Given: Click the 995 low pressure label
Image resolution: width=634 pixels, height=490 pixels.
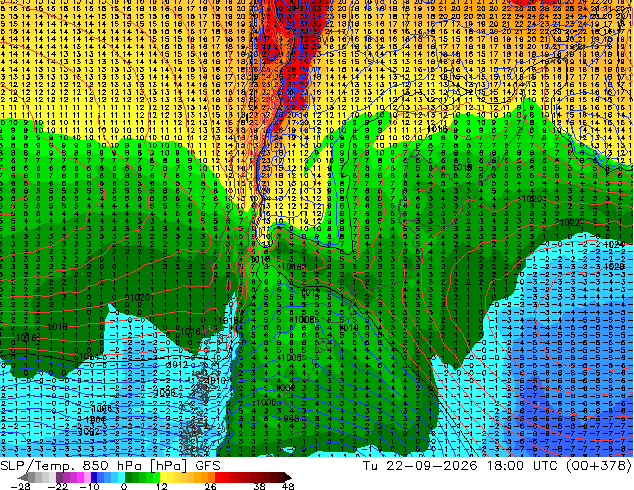Looking at the screenshot, I should [x=291, y=419].
